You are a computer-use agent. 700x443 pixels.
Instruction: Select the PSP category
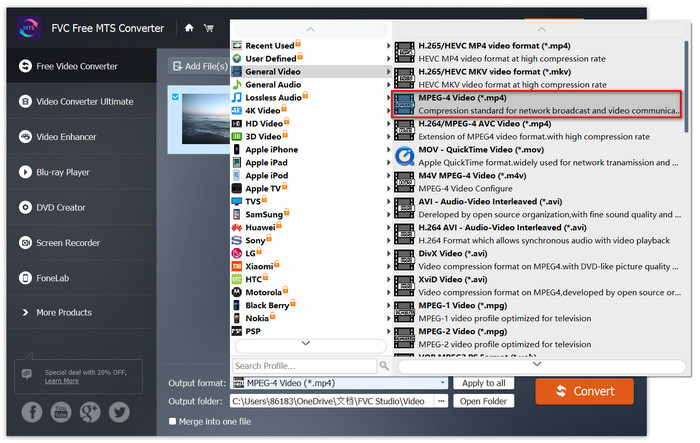[x=311, y=331]
